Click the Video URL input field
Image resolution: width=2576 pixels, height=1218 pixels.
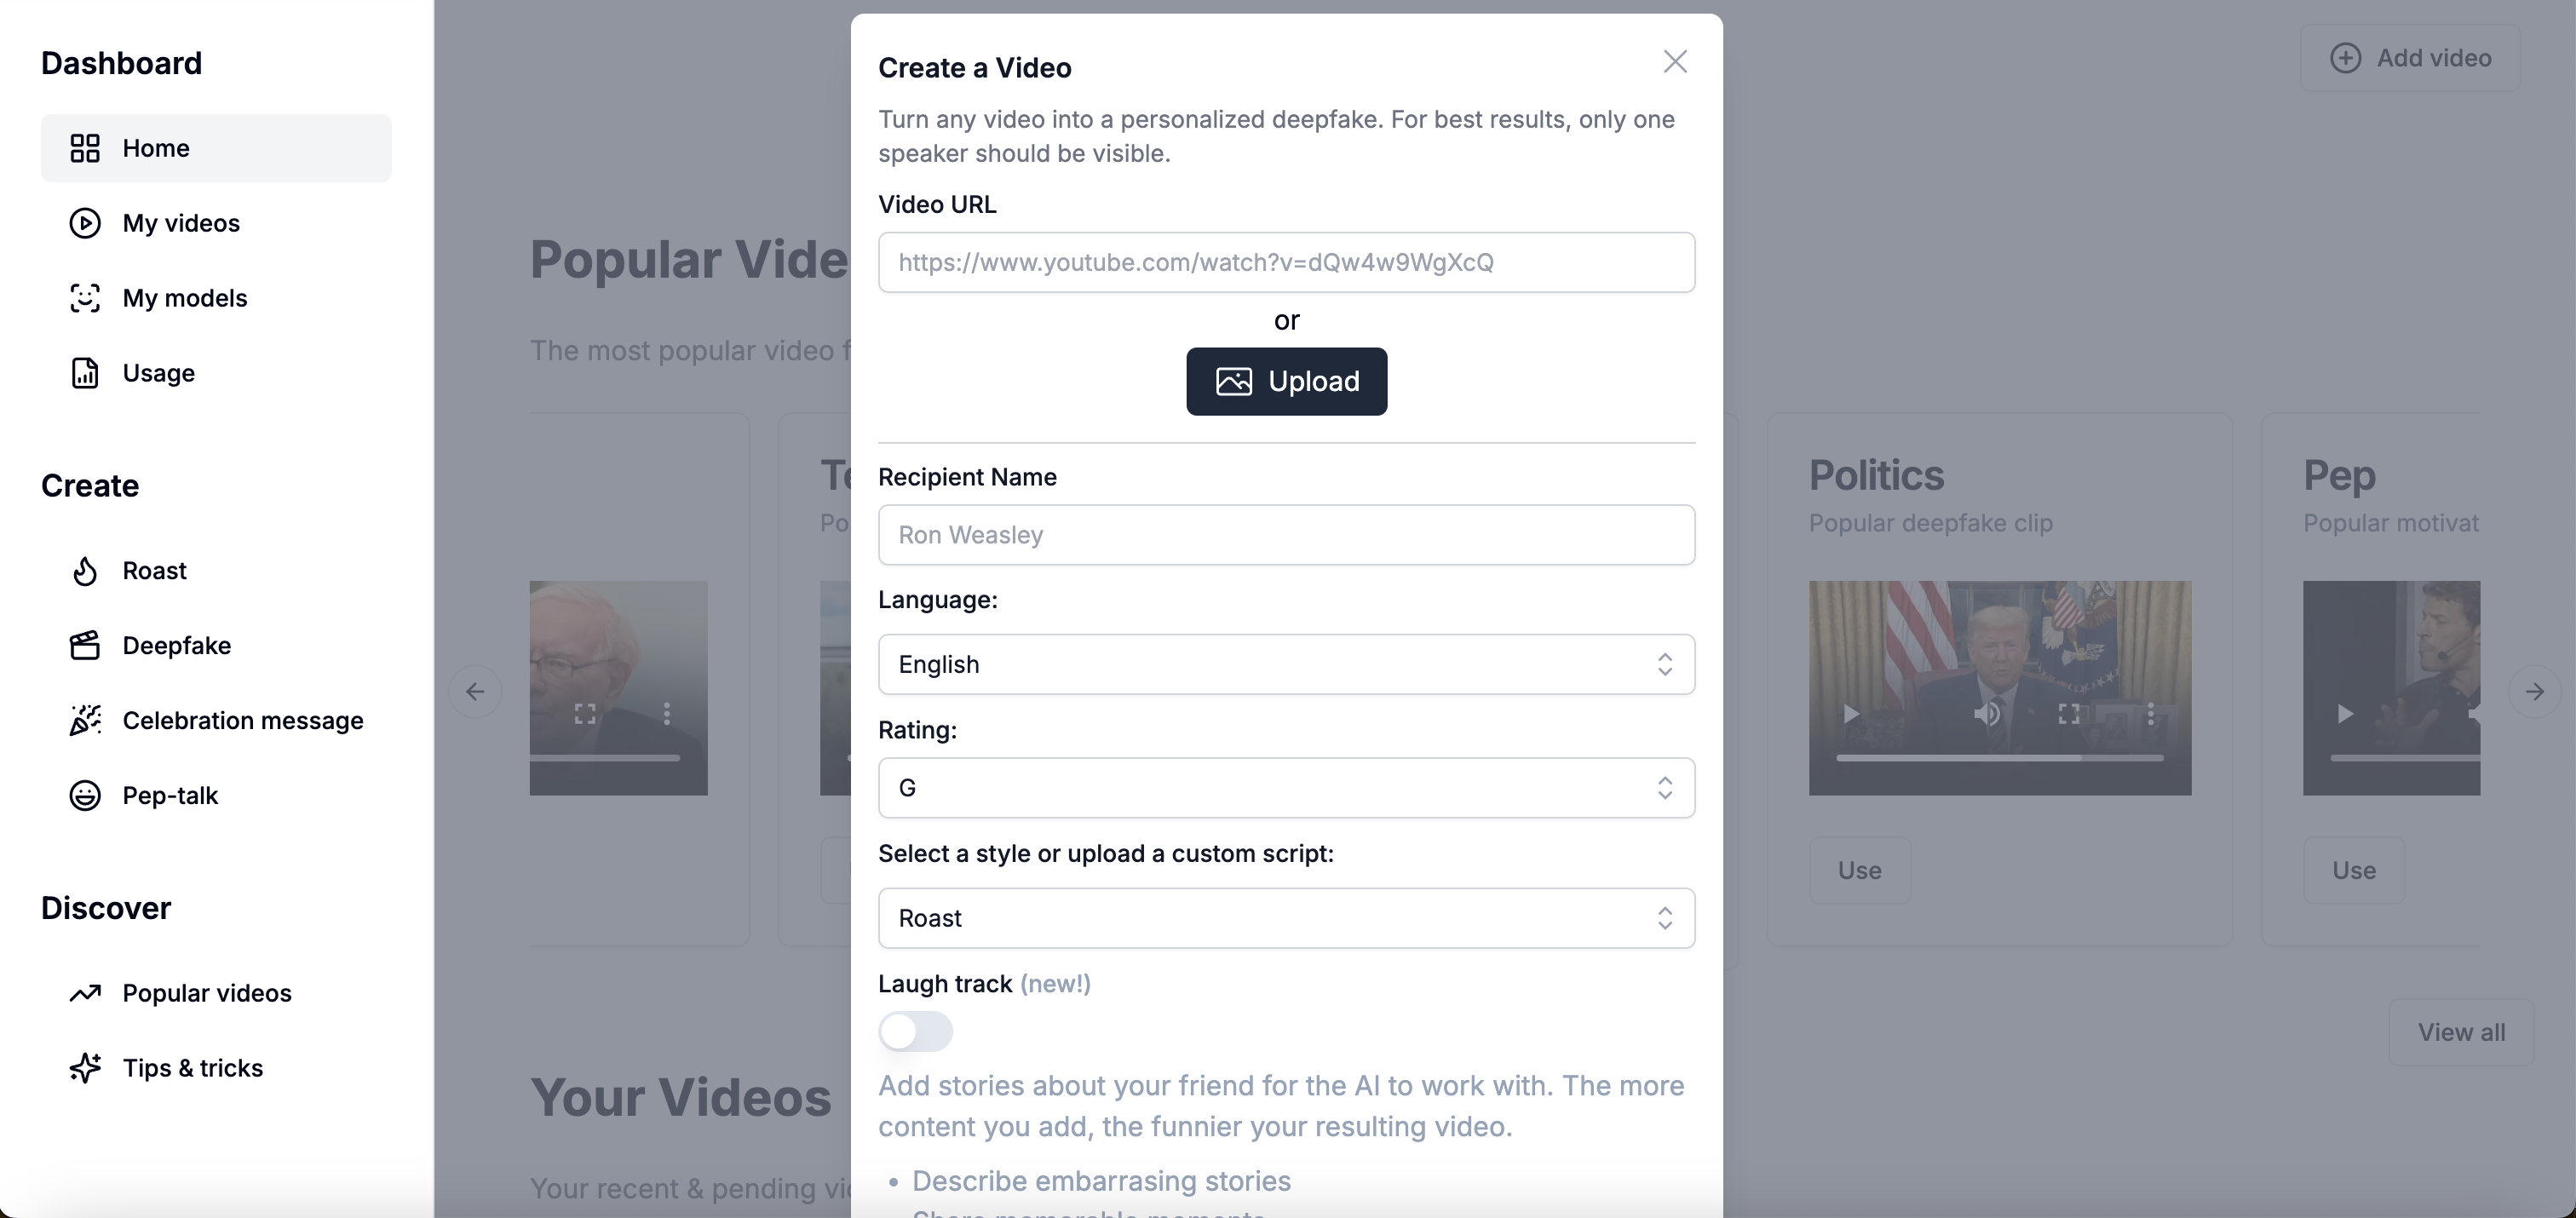1286,261
